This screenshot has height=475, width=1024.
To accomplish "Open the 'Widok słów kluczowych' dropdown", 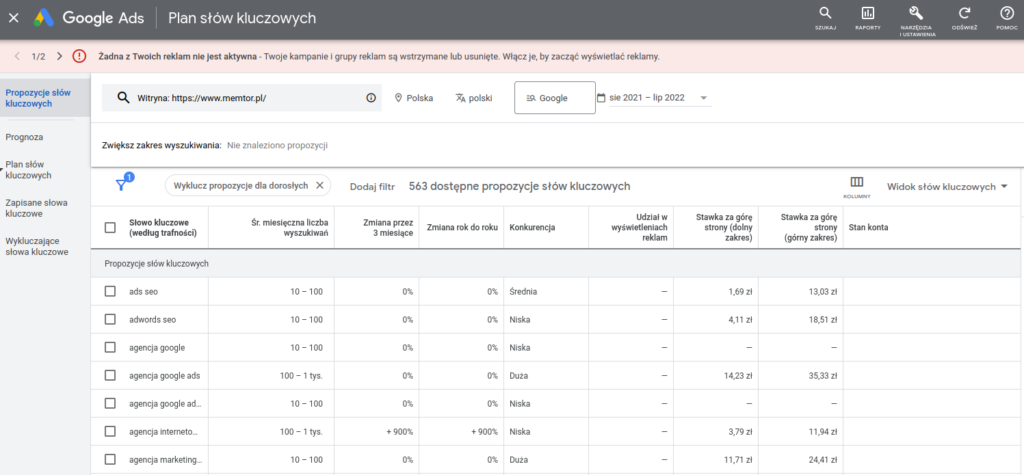I will [x=946, y=186].
